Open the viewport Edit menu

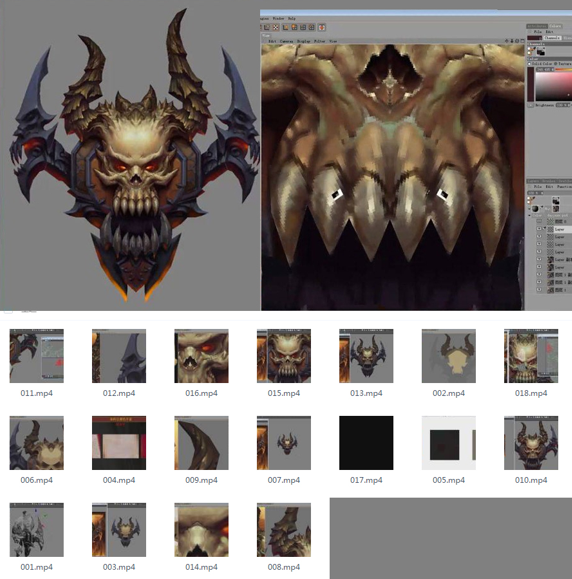(x=272, y=41)
